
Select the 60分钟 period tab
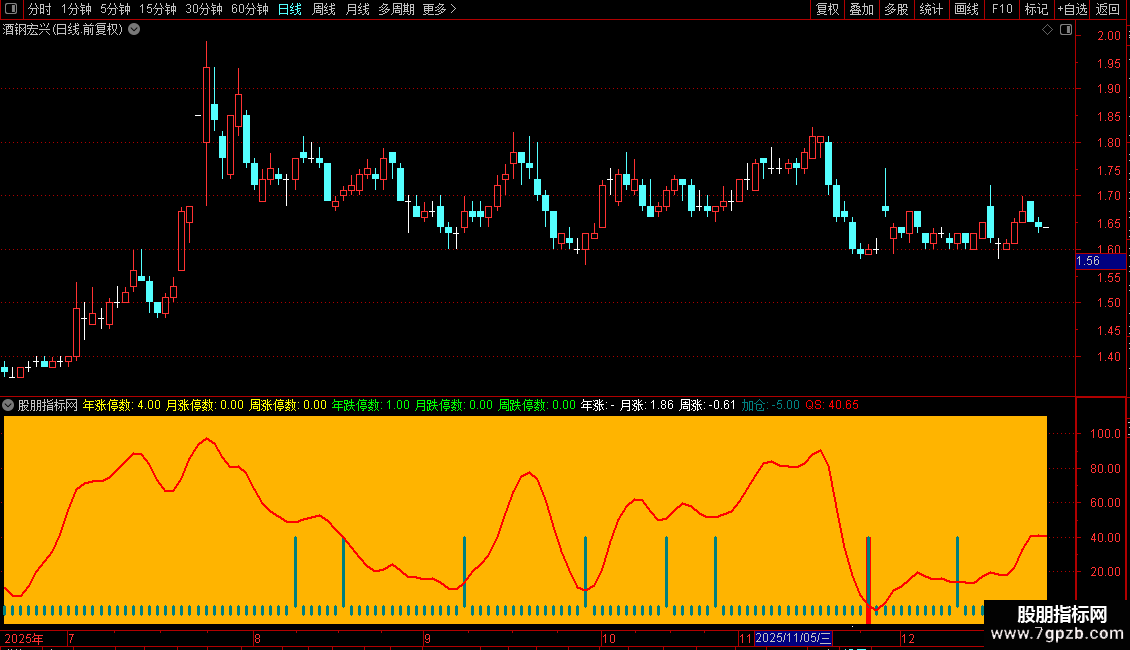(249, 9)
